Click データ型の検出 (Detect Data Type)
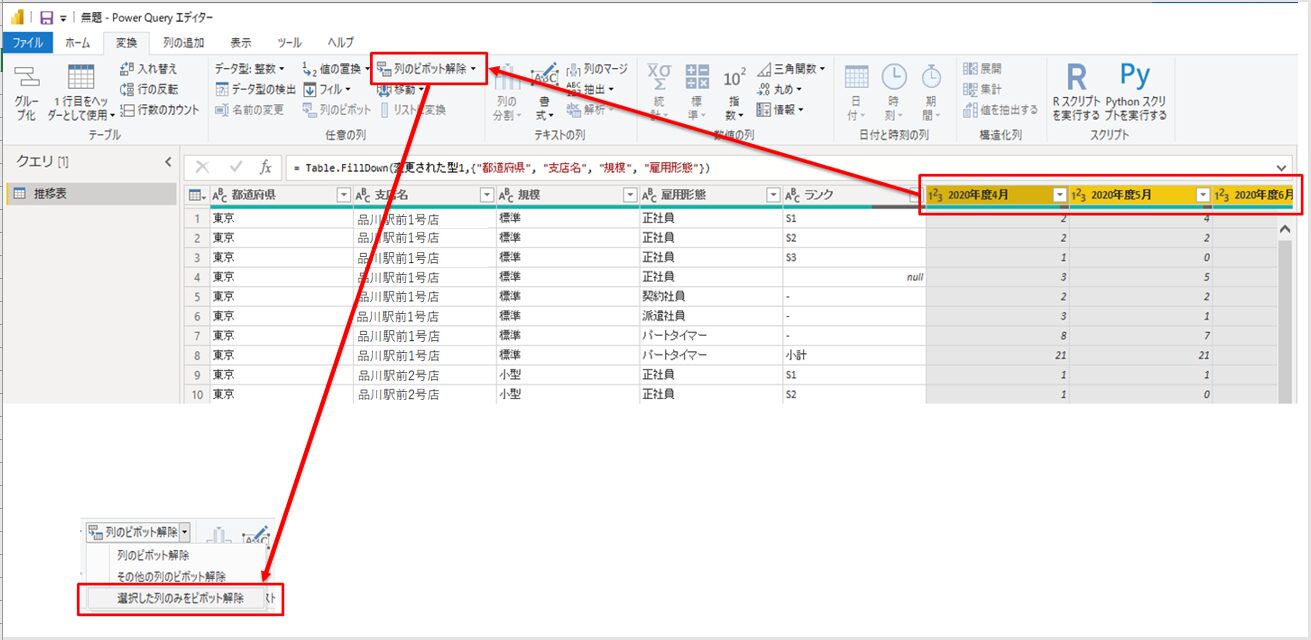 (x=255, y=89)
